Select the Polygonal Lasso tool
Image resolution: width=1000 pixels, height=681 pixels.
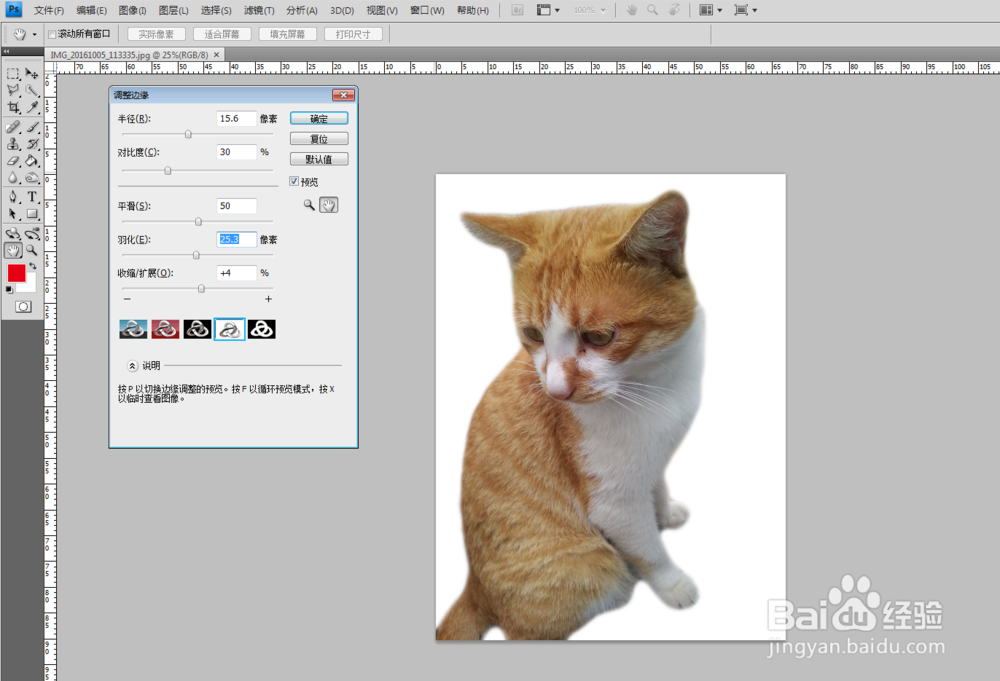(13, 91)
